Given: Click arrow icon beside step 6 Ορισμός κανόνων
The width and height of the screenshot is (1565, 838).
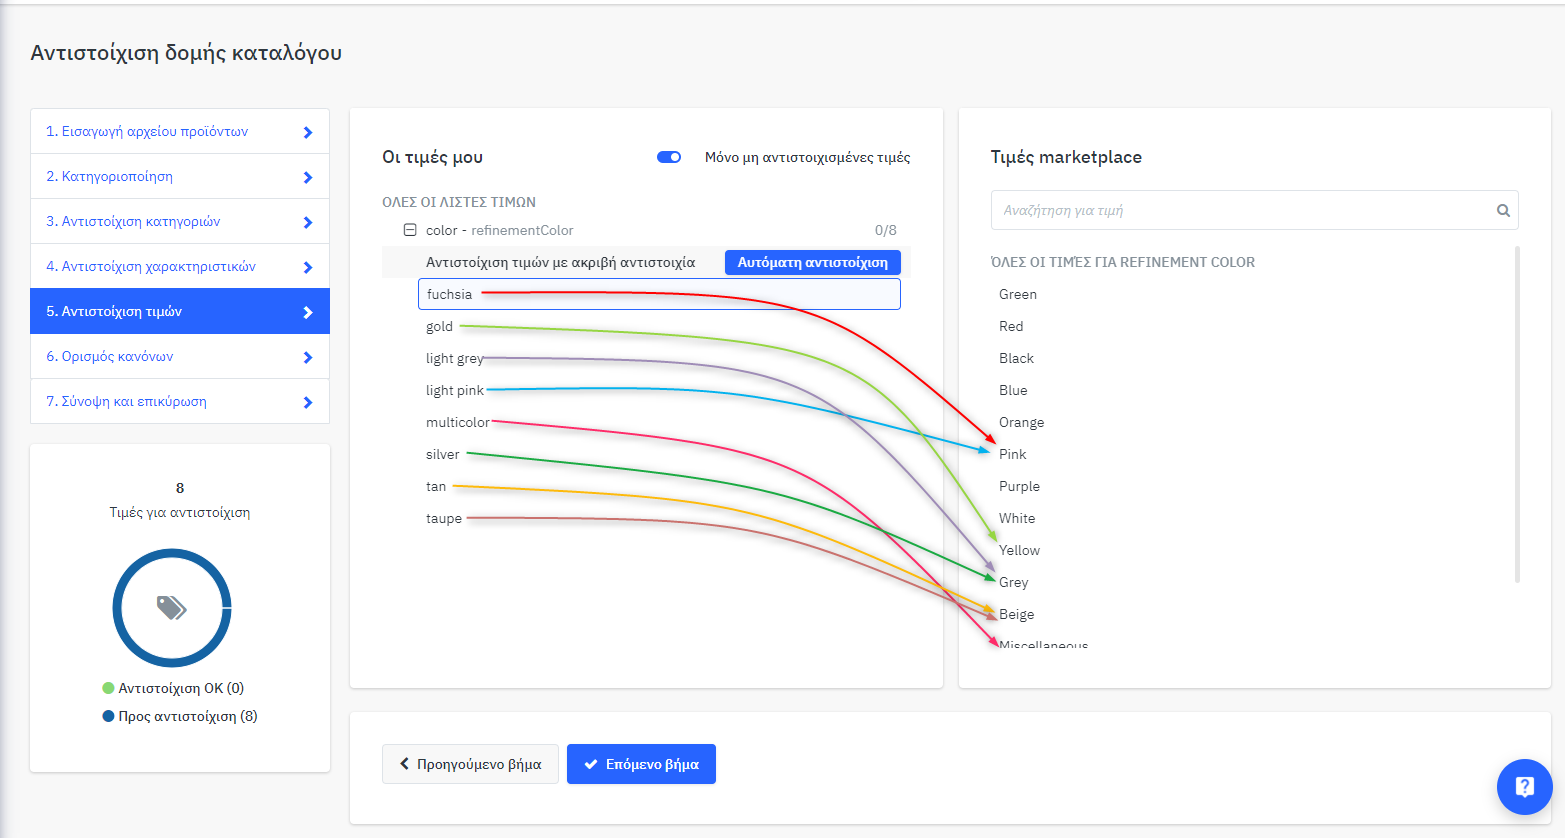Looking at the screenshot, I should pos(308,357).
